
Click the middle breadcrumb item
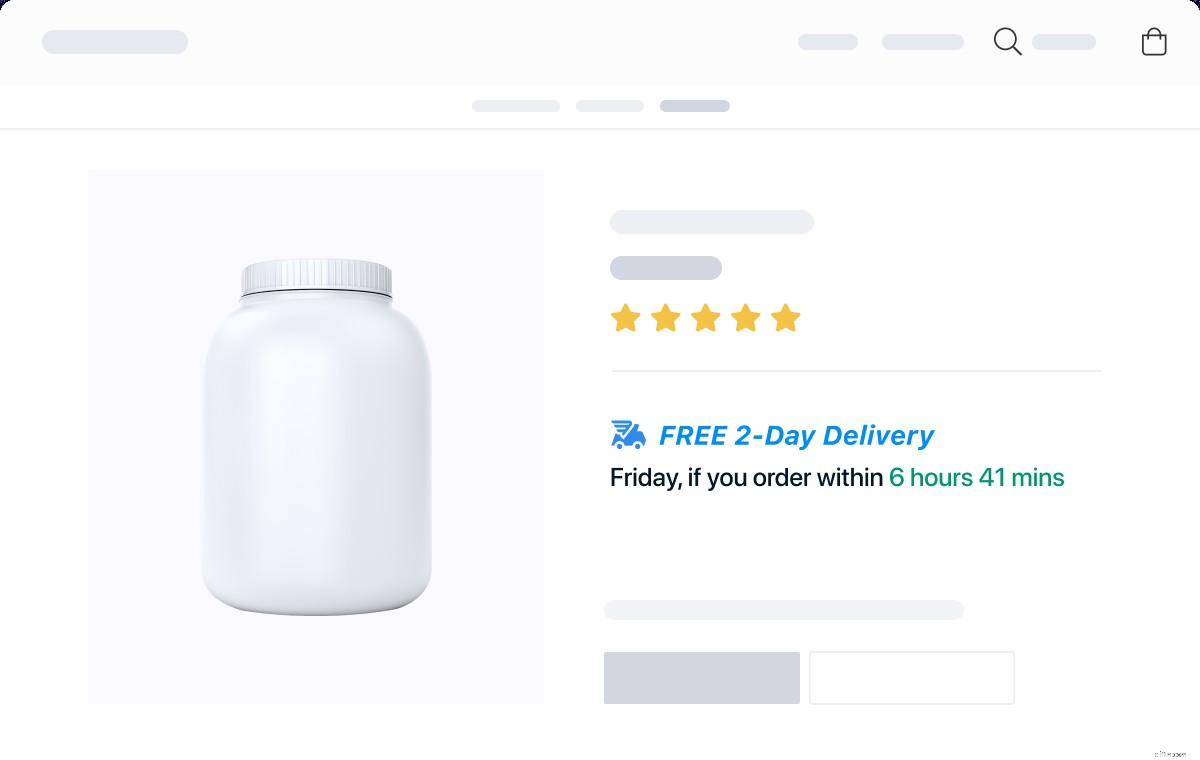tap(609, 105)
